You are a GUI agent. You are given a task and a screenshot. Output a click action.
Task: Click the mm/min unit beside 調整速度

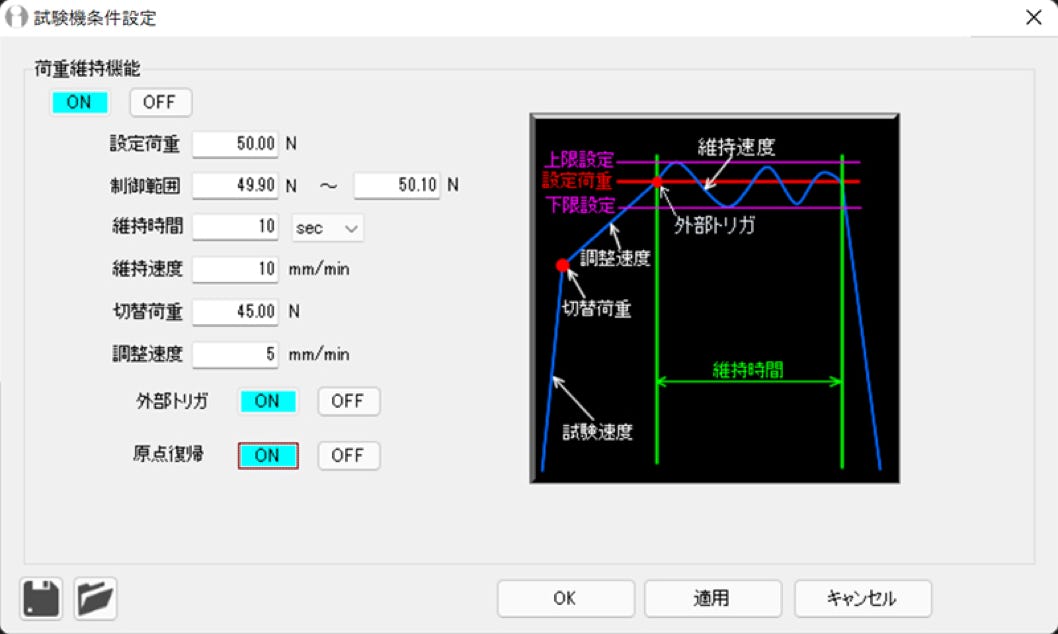pos(319,355)
